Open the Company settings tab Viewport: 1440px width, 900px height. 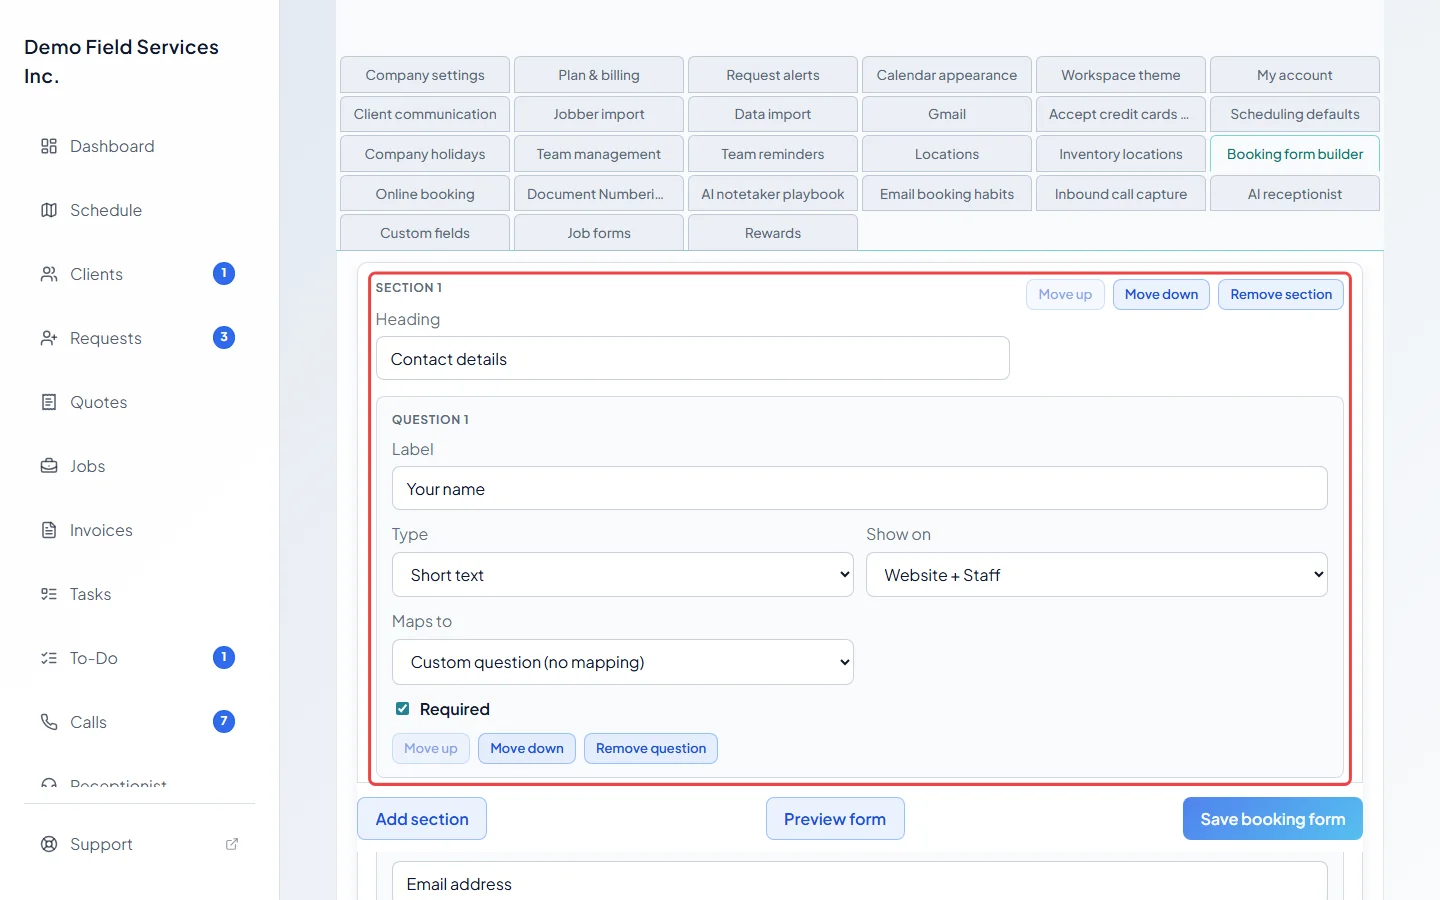click(425, 75)
